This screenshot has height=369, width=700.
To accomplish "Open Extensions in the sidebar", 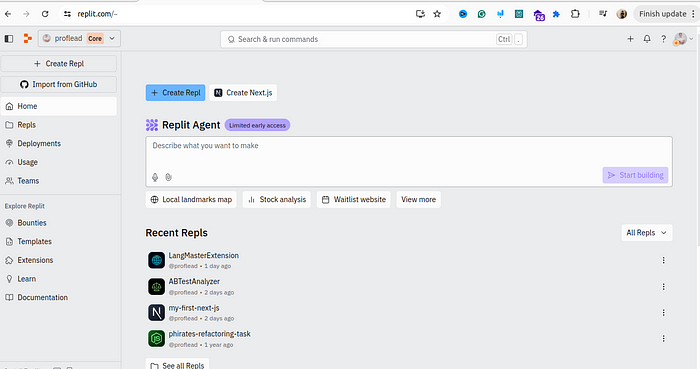I will point(58,260).
